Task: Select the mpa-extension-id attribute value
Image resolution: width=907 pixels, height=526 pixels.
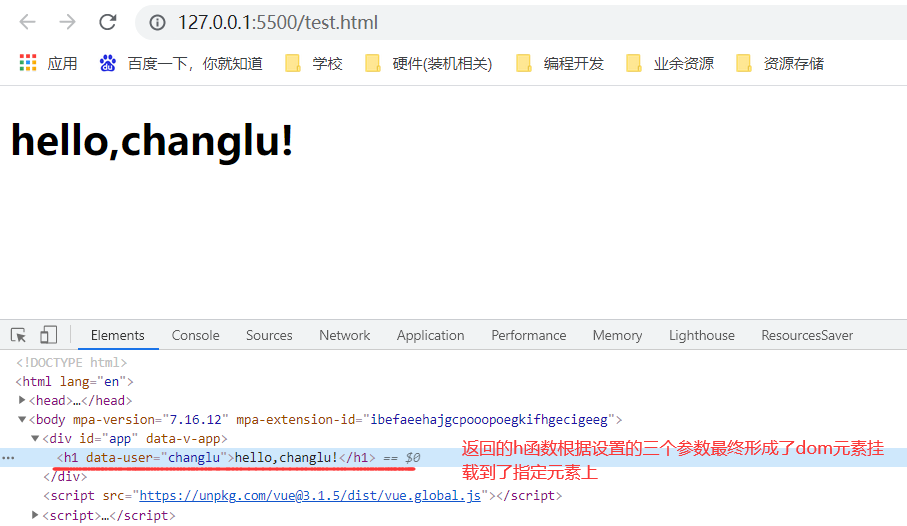Action: click(x=489, y=419)
